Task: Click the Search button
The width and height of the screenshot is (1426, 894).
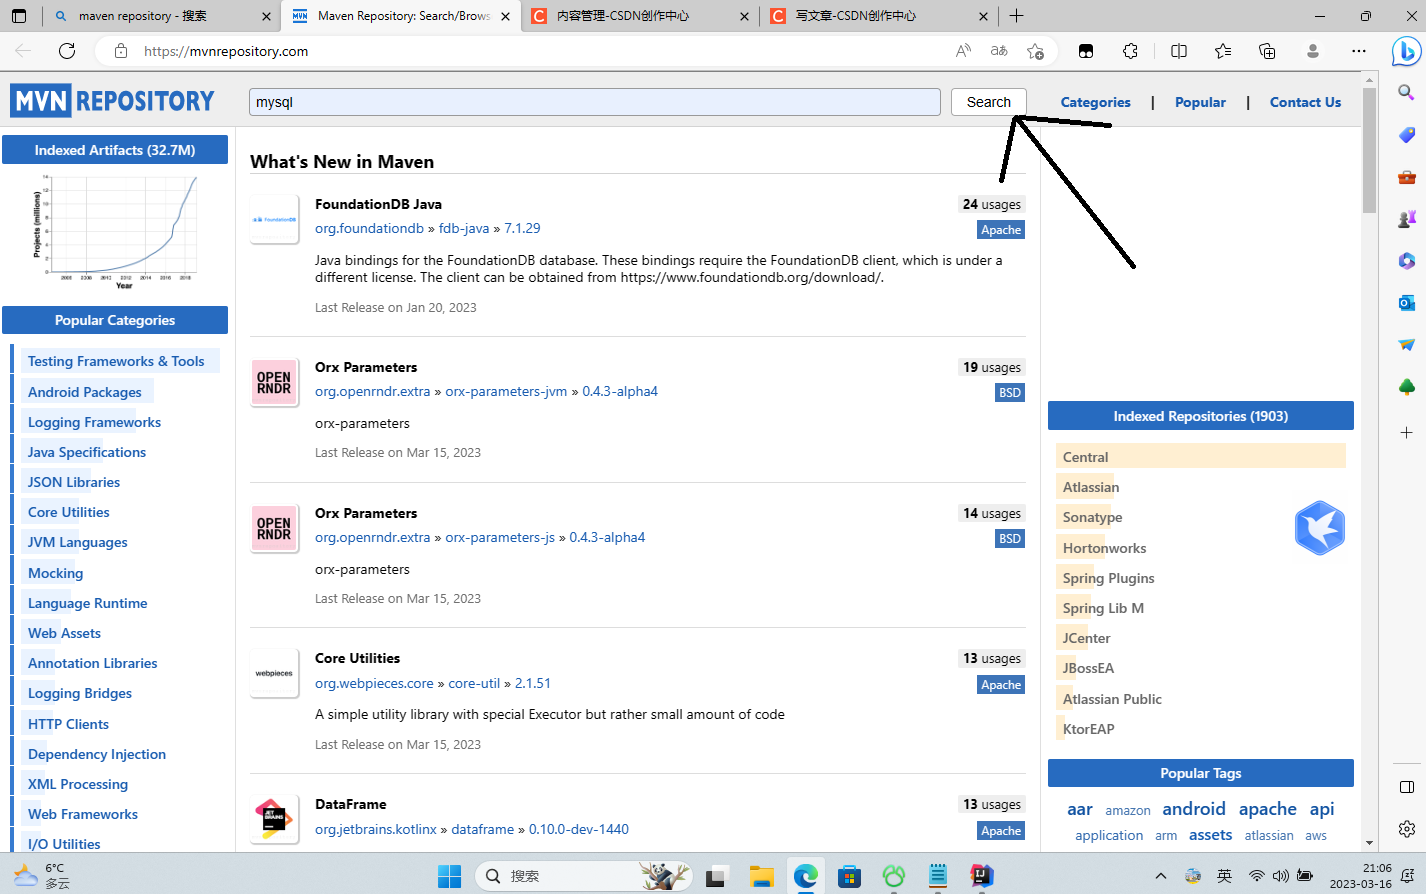Action: [x=989, y=102]
